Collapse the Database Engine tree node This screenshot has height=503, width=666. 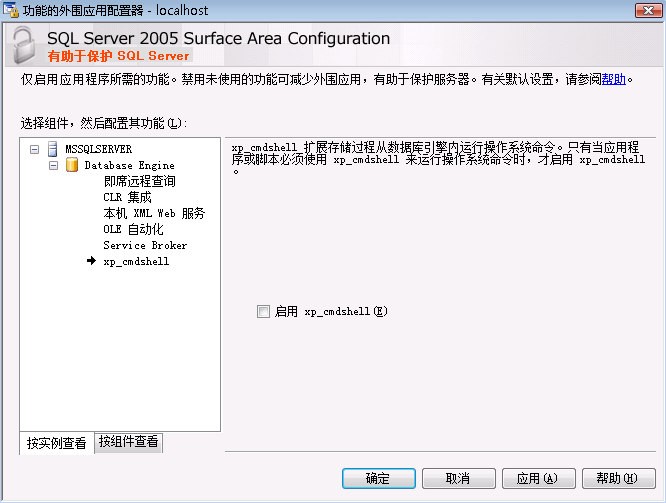coord(54,165)
